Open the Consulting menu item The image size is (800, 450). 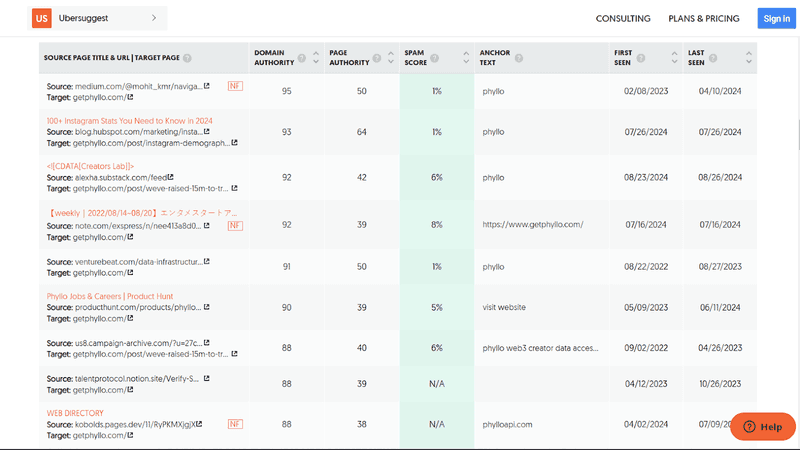(623, 18)
